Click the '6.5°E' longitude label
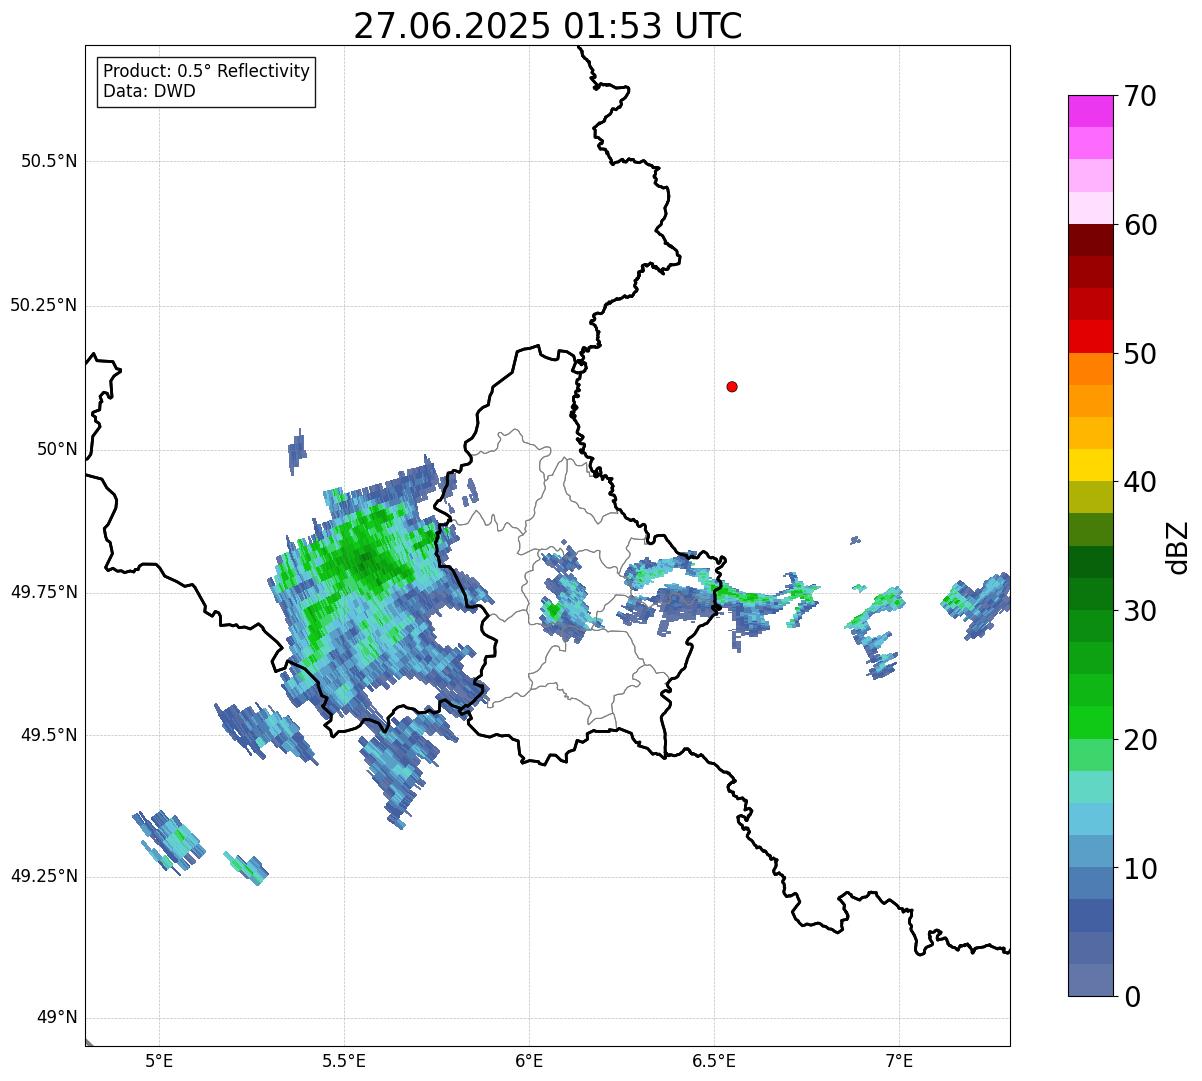Screen dimensions: 1202x1081 pos(714,1060)
